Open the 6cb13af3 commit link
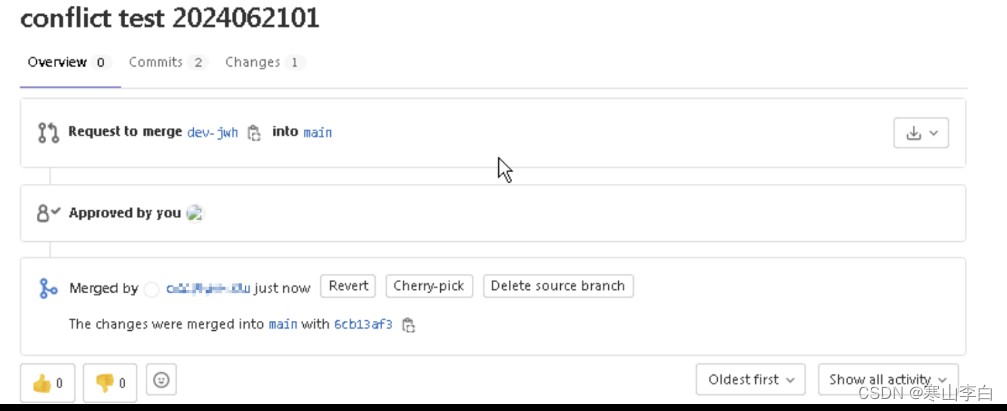 click(363, 324)
